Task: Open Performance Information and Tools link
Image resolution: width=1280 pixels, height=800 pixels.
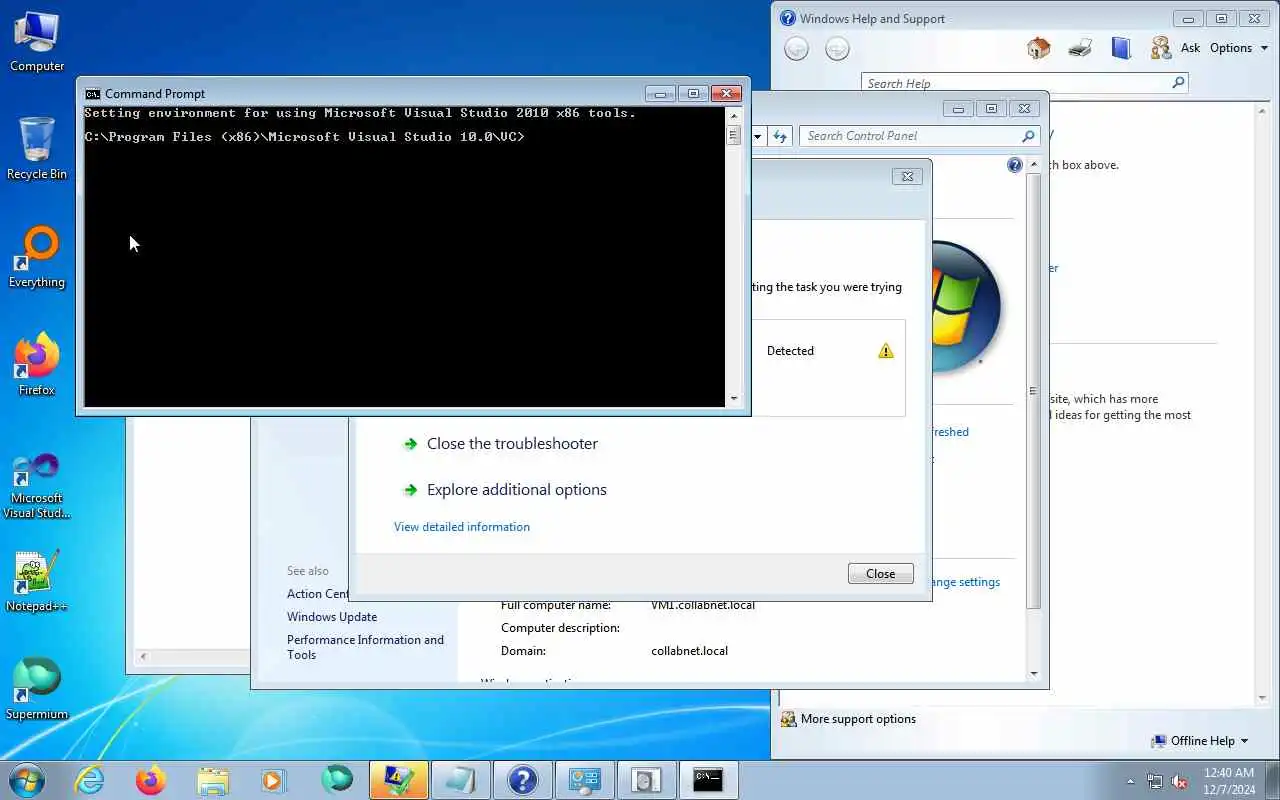Action: (x=365, y=647)
